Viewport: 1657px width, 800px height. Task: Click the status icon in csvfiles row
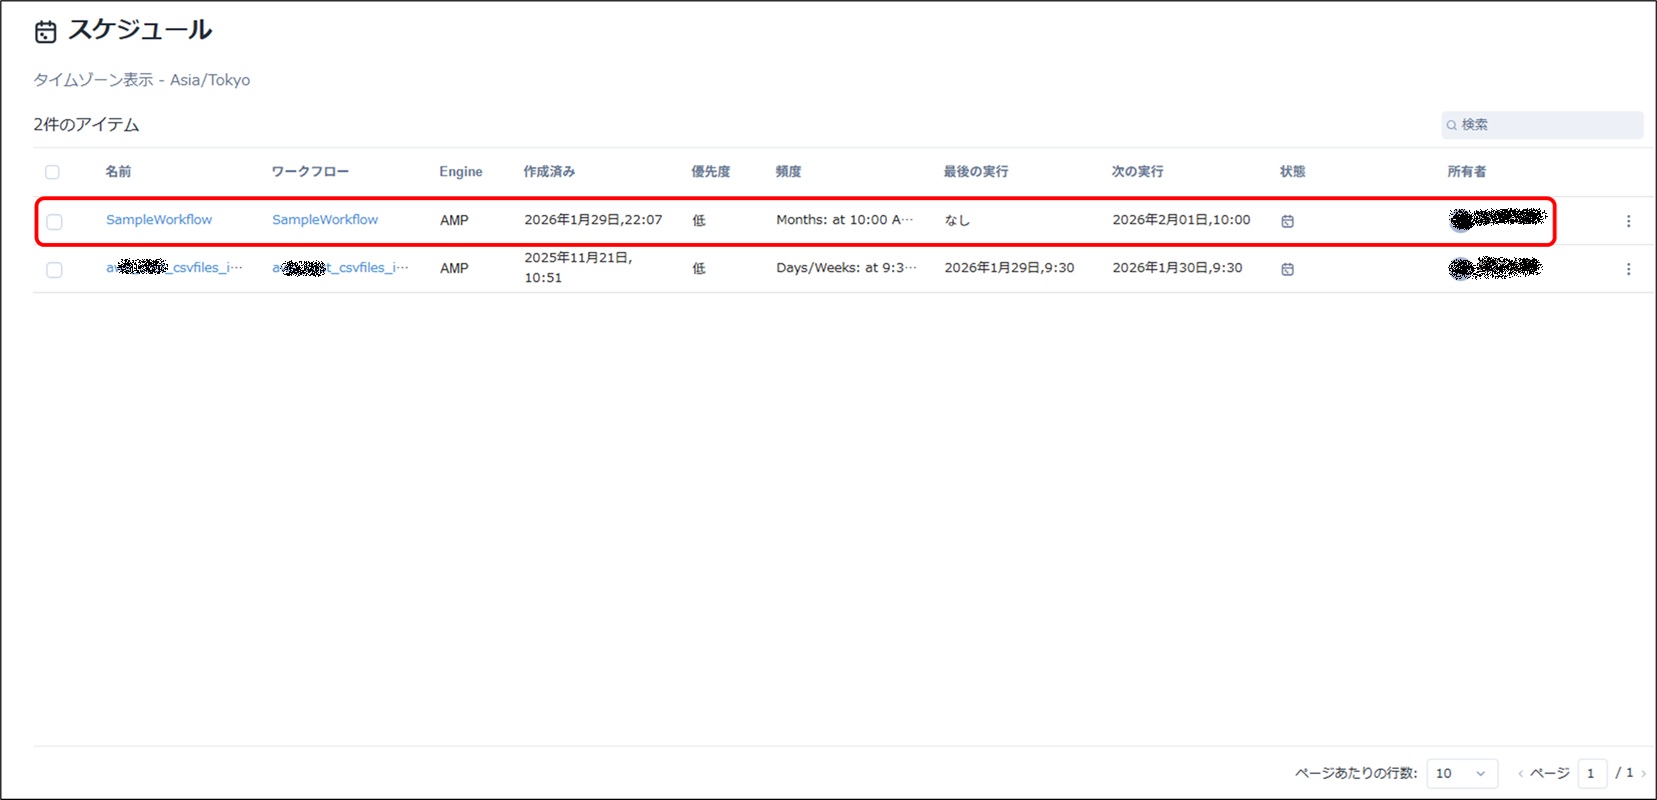1287,269
